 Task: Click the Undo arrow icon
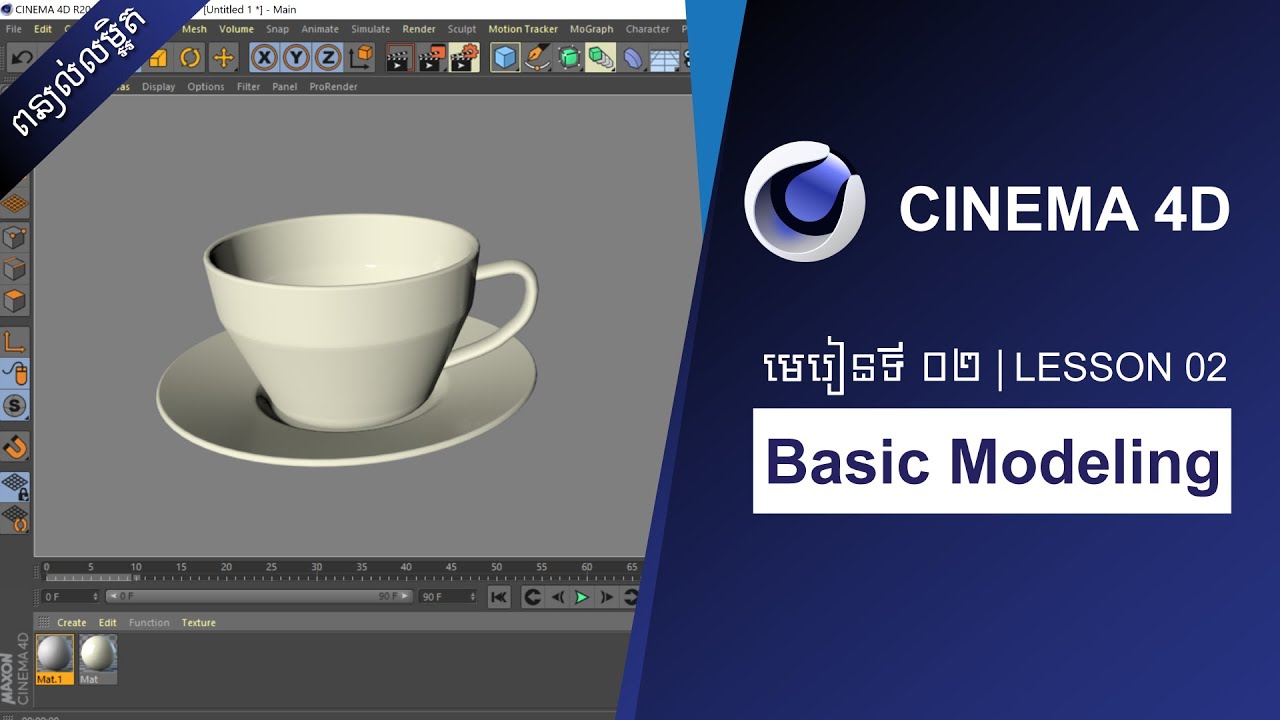(x=21, y=58)
